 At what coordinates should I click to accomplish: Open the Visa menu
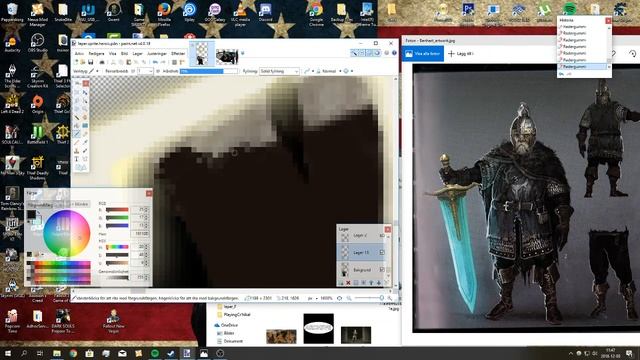tap(112, 53)
